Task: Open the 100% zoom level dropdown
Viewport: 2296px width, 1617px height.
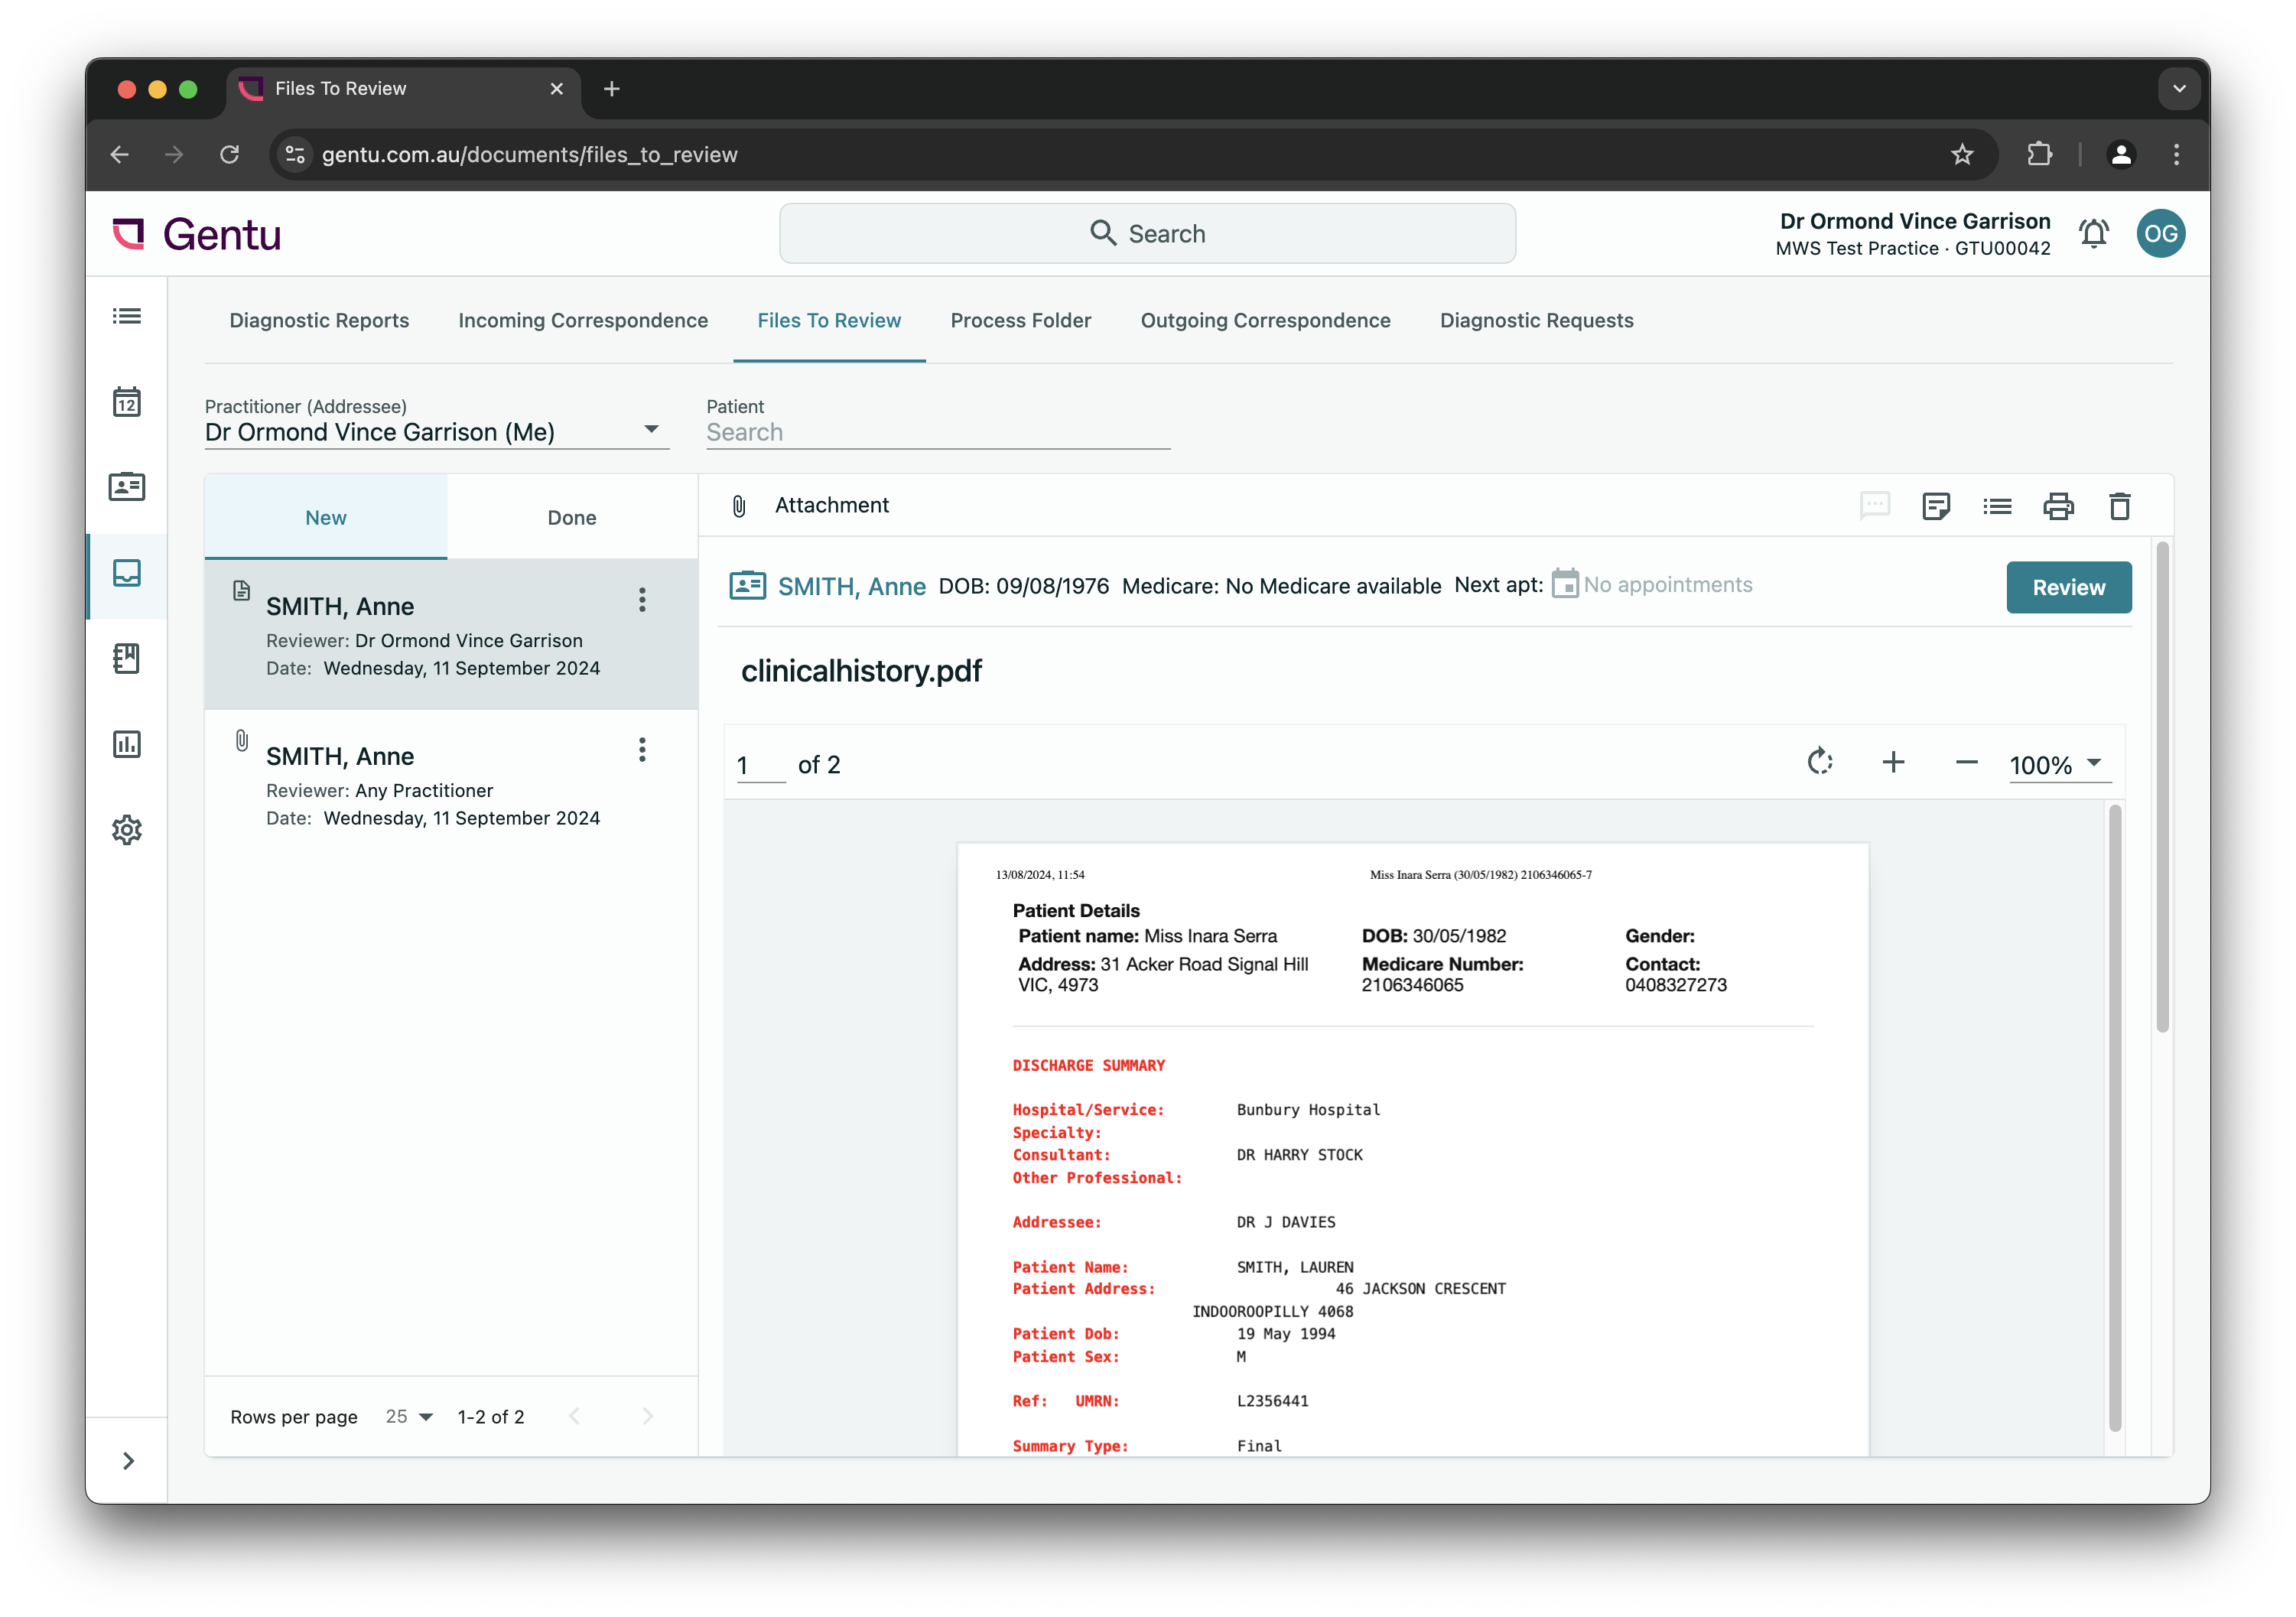Action: (x=2058, y=765)
